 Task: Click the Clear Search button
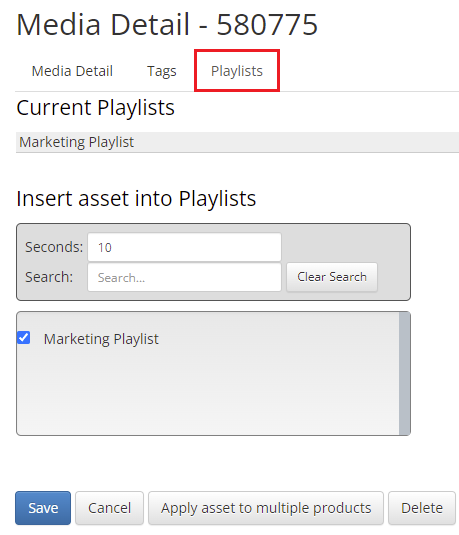[x=332, y=277]
